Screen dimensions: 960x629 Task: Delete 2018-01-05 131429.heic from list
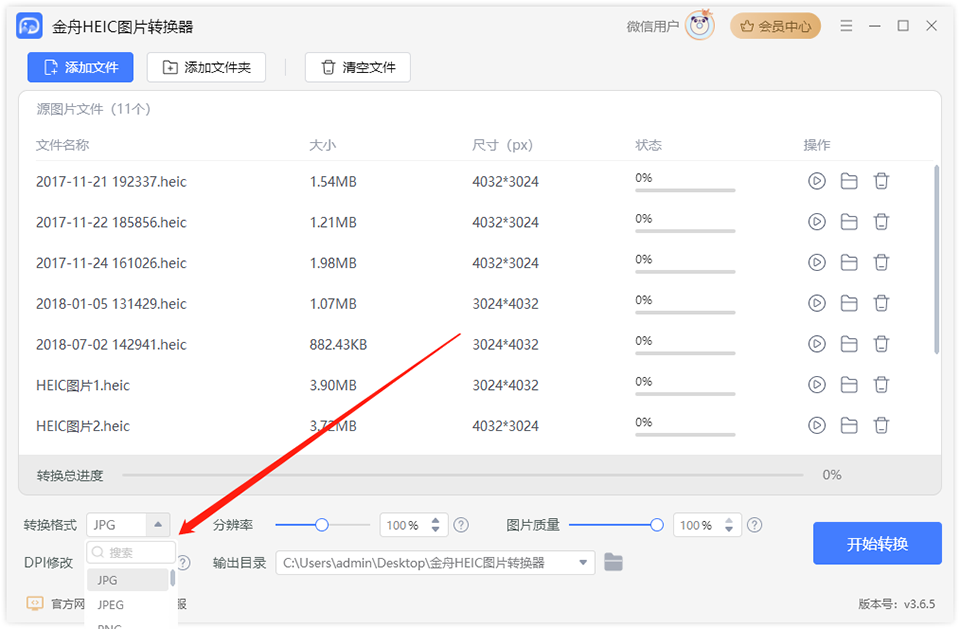(x=881, y=303)
